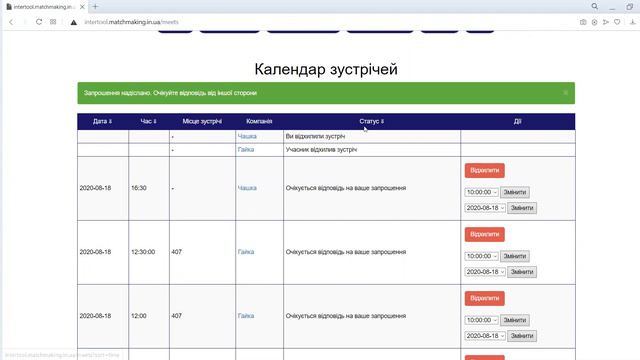
Task: Open the browser search magnifier icon
Action: tap(595, 7)
